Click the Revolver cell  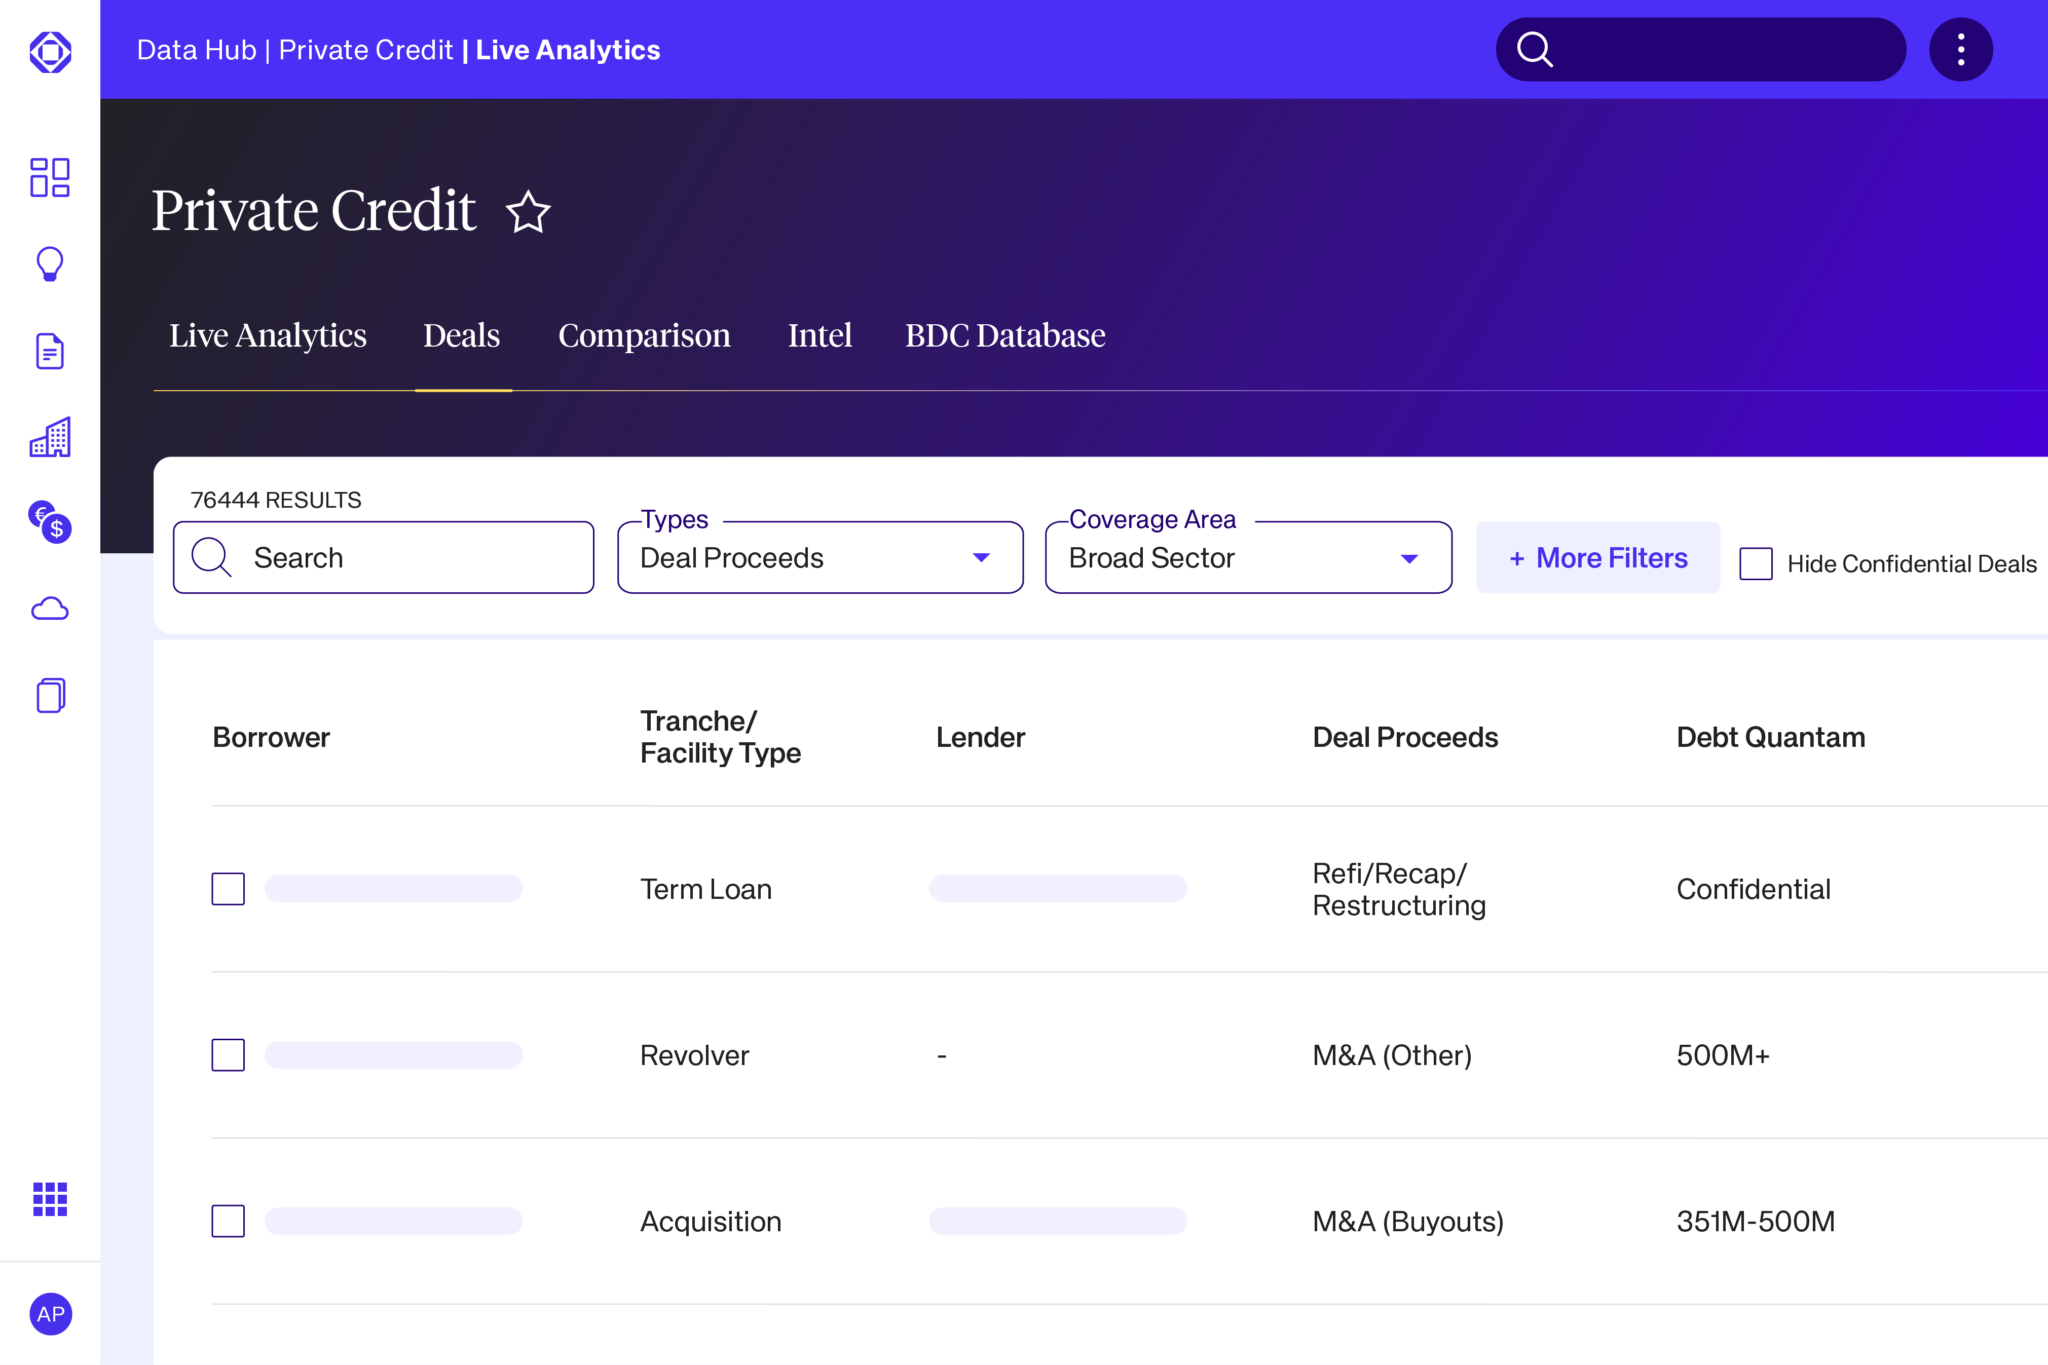tap(695, 1055)
